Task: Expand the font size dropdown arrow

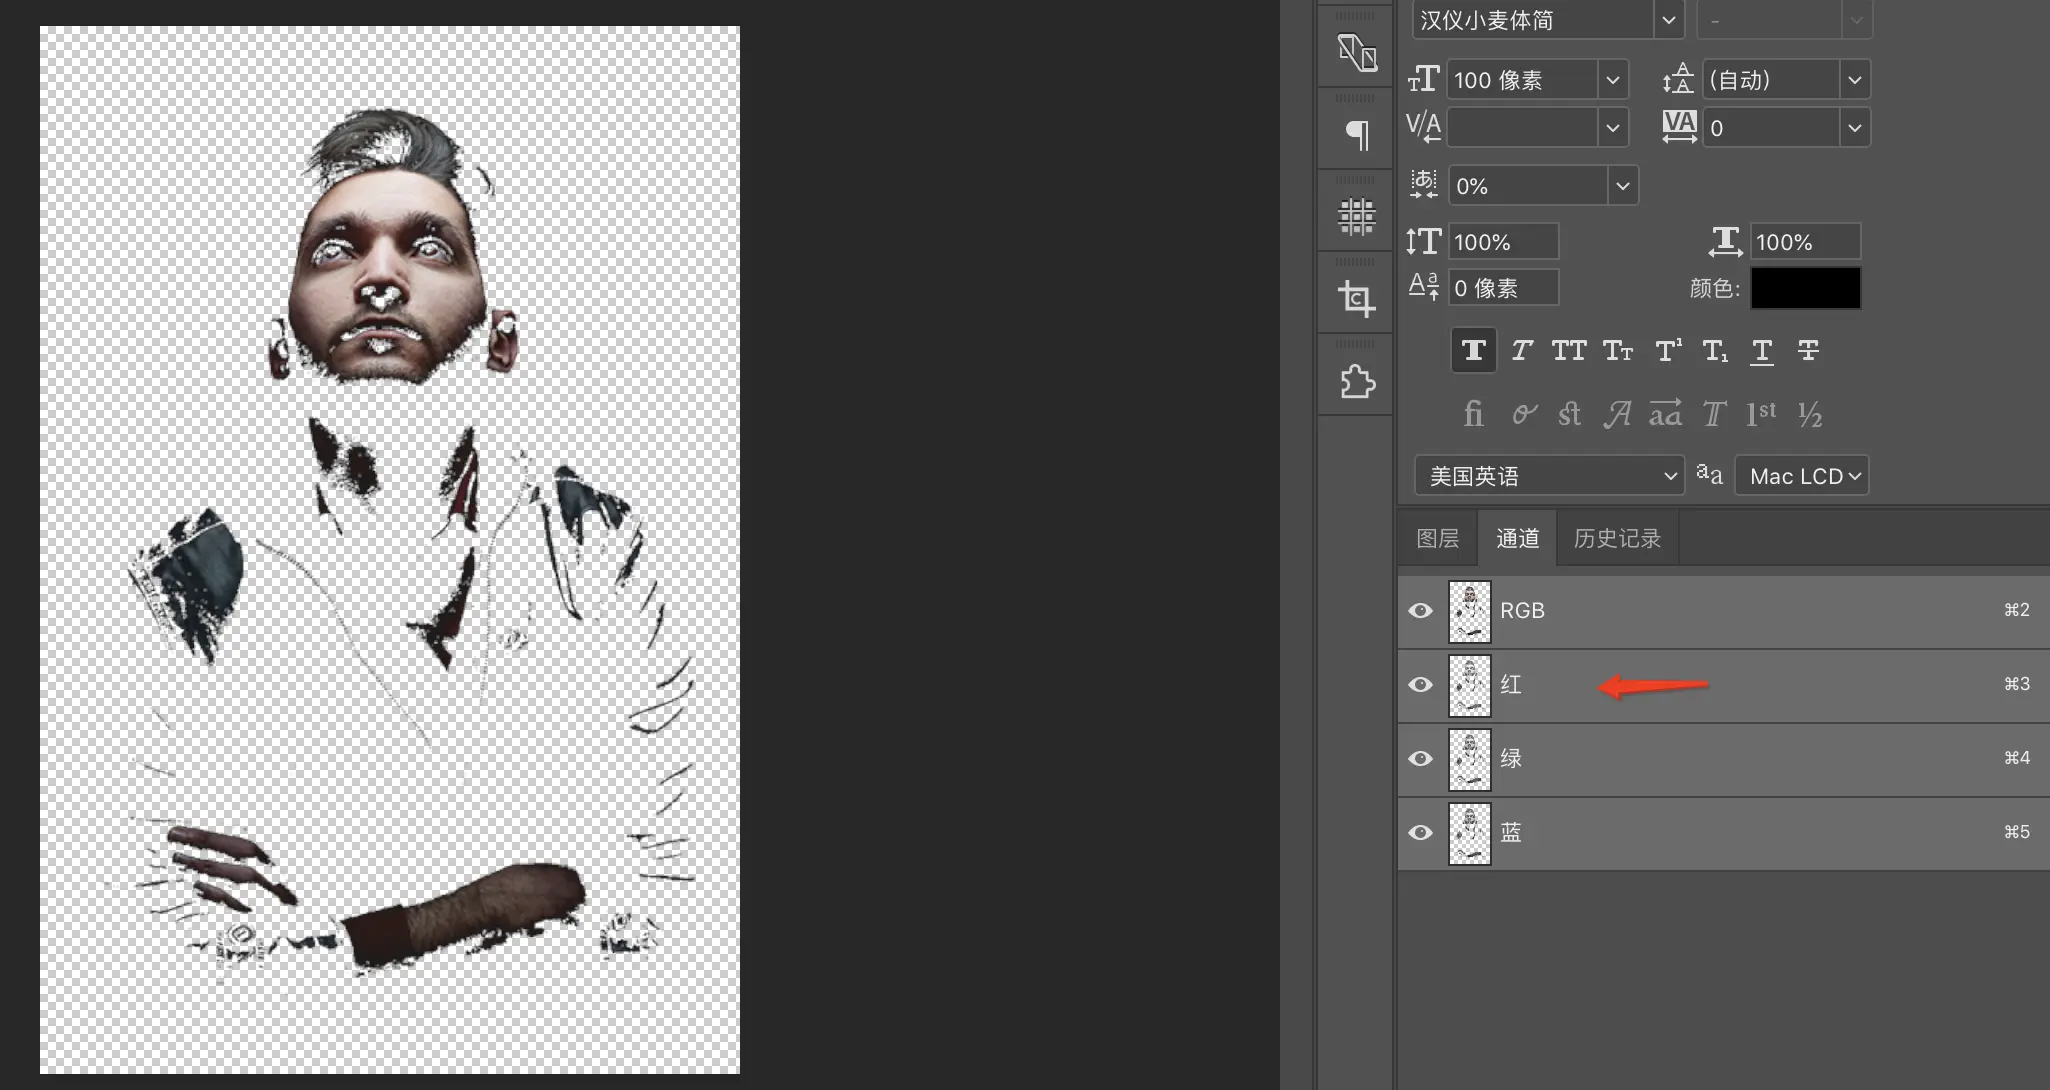Action: point(1612,80)
